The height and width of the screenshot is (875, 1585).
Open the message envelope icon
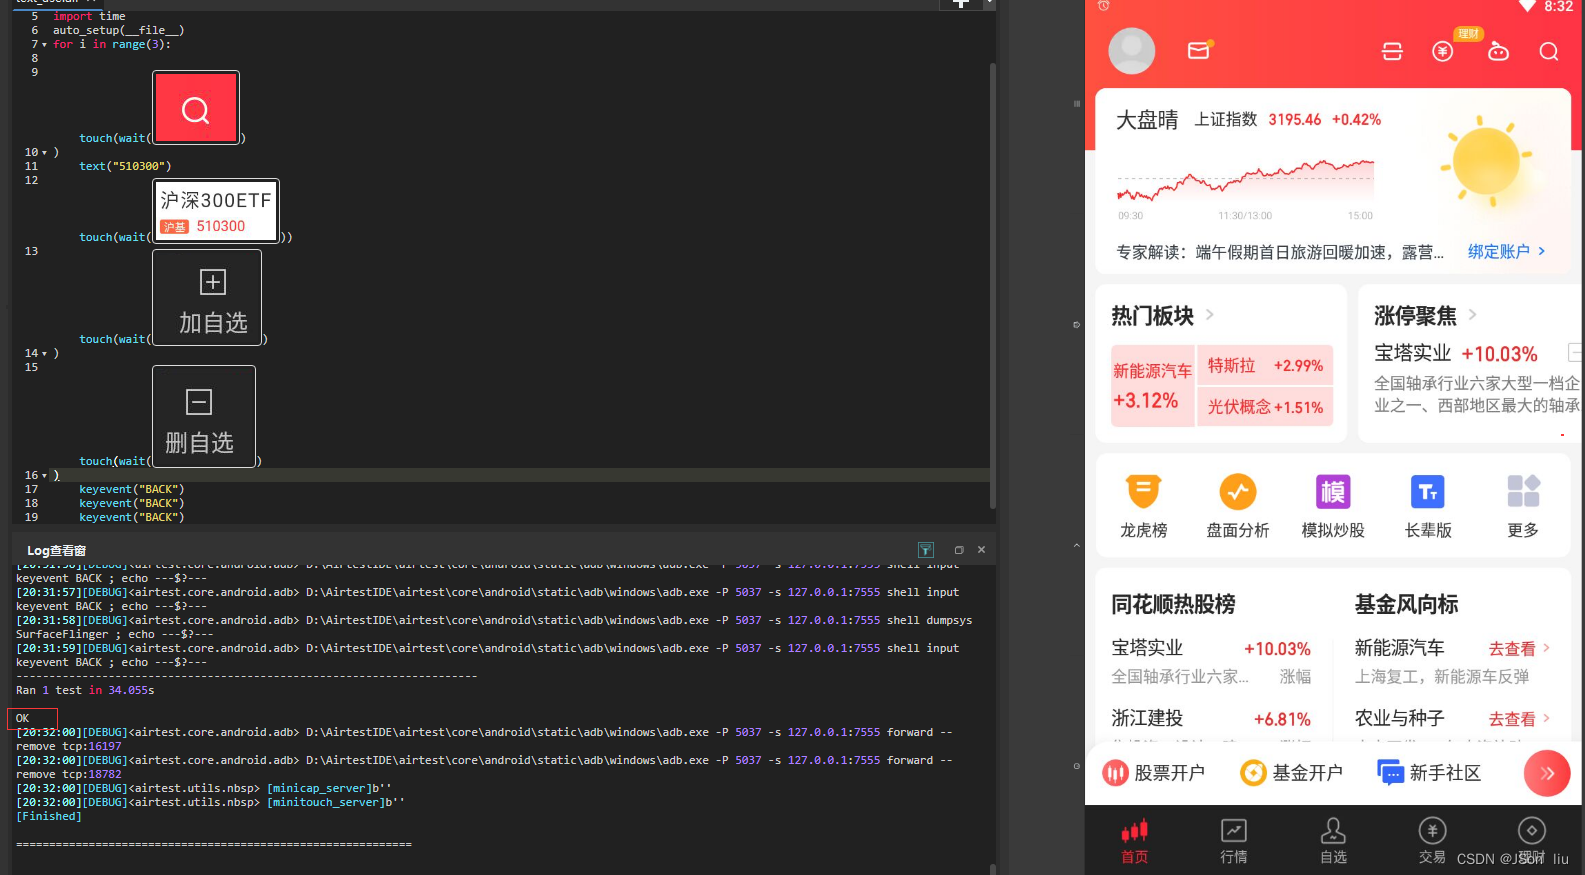(x=1199, y=50)
